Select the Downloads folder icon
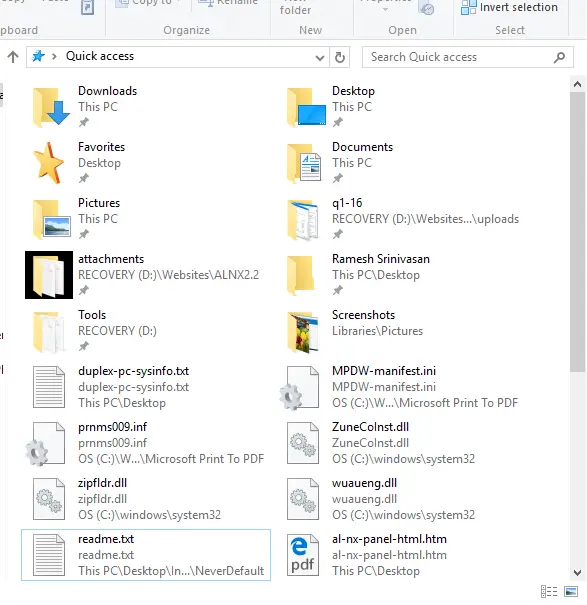 click(51, 107)
